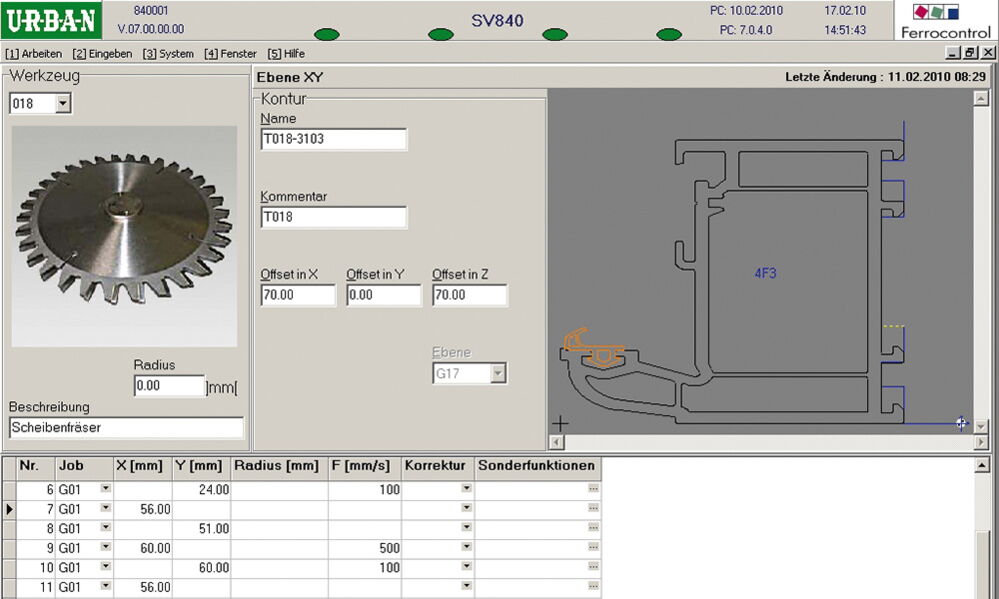999x599 pixels.
Task: Expand the Ebene G17 dropdown
Action: point(497,374)
